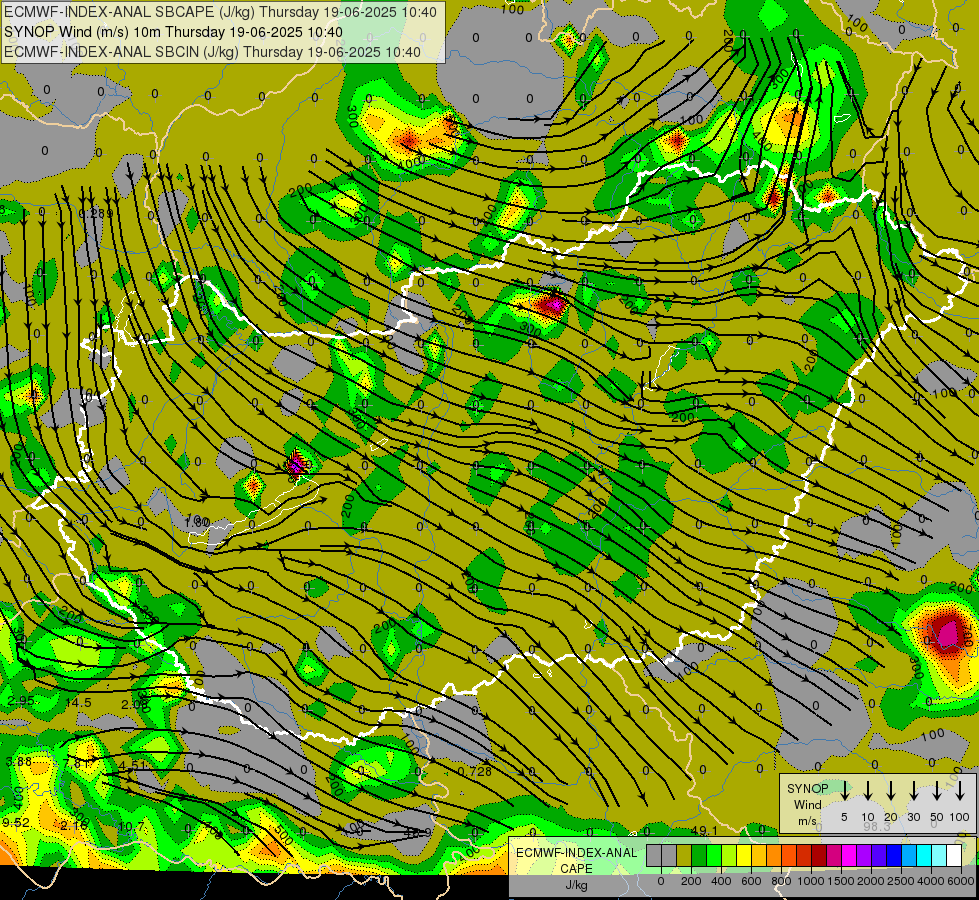Click the 600 tick label on CAPE scale

coord(751,881)
